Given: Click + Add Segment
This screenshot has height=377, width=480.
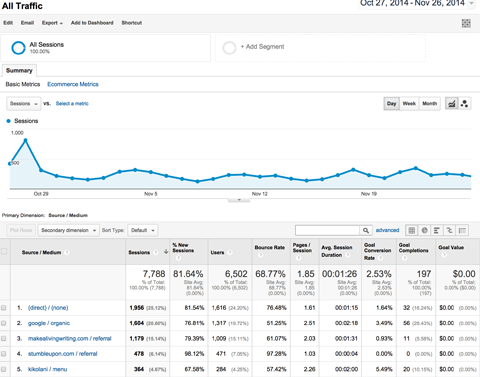Looking at the screenshot, I should [x=262, y=47].
